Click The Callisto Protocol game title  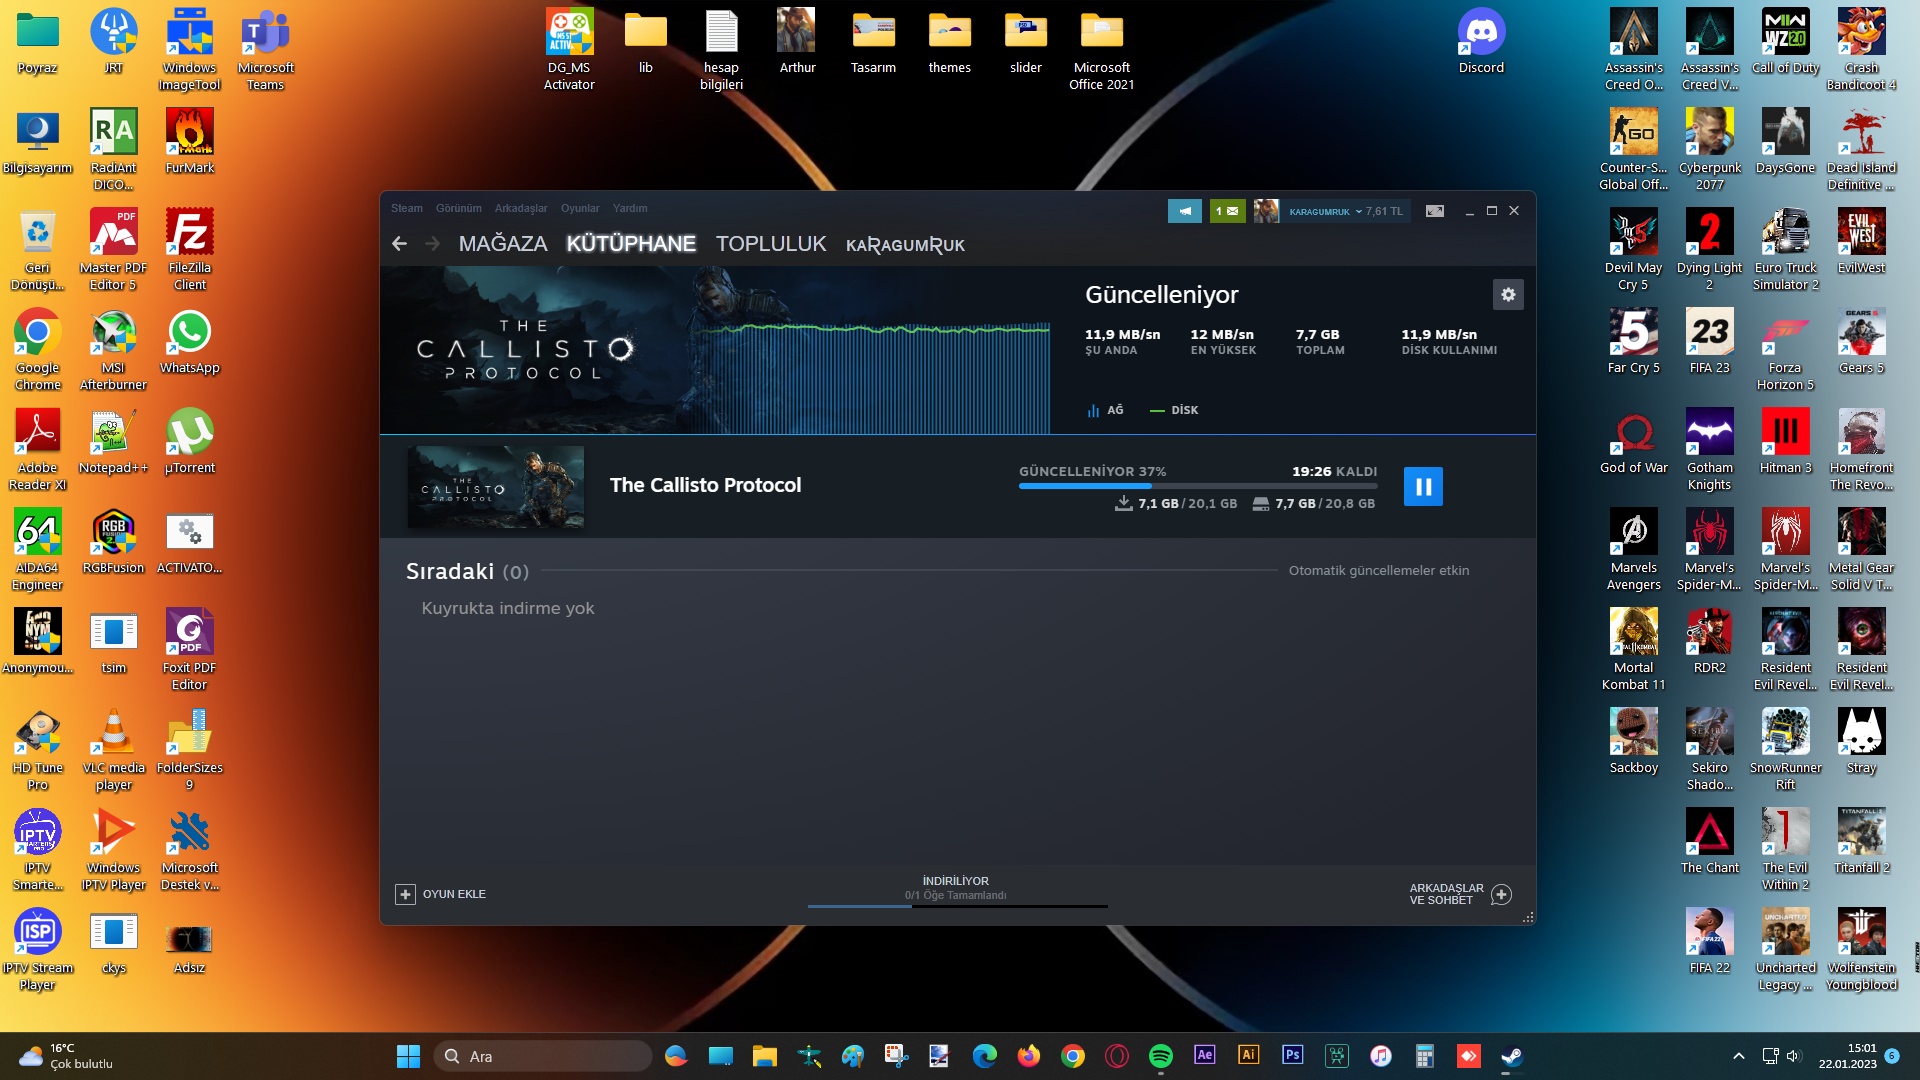705,485
